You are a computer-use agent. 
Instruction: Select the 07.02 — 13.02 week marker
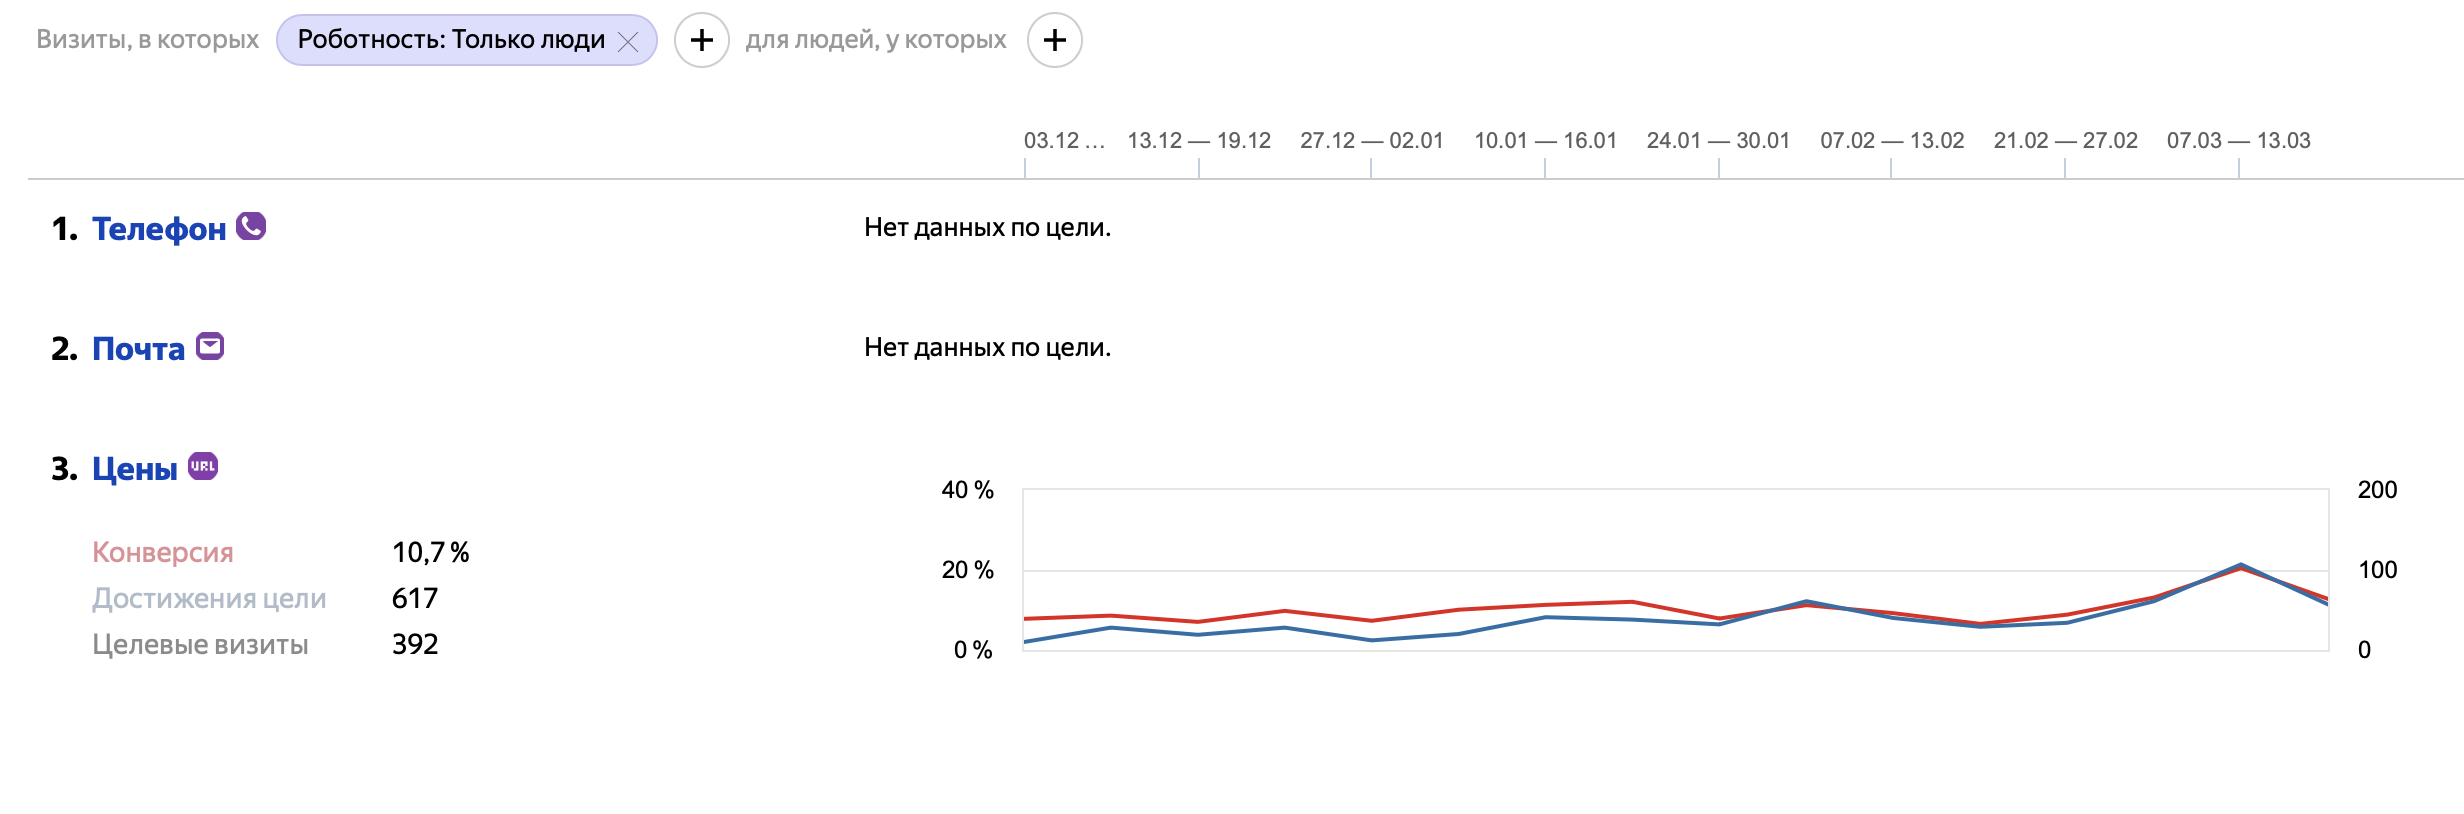(1891, 141)
